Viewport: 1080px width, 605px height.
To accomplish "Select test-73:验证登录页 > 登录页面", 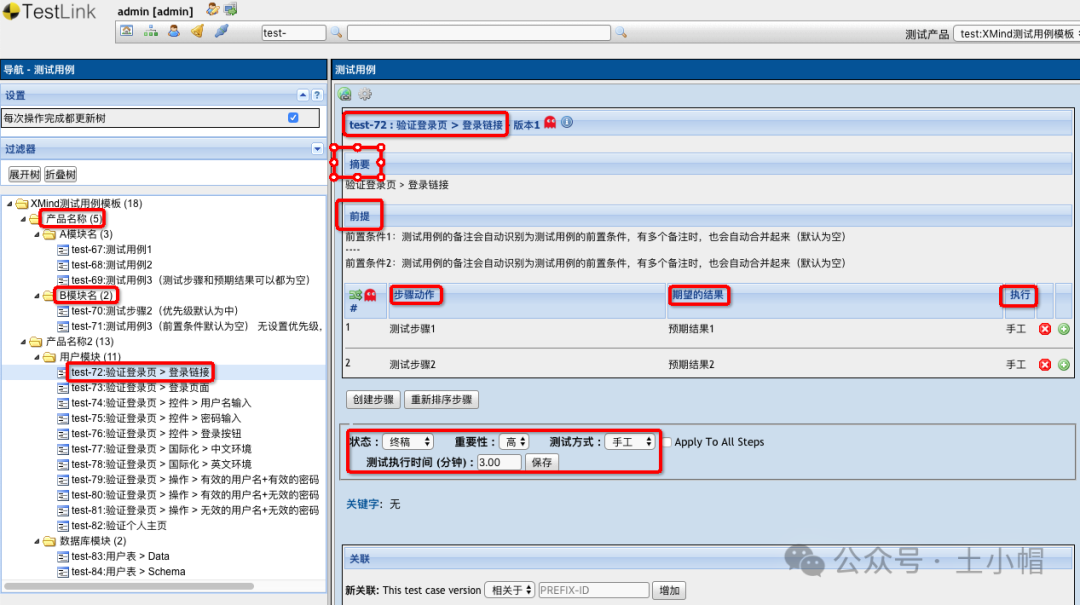I will tap(140, 387).
